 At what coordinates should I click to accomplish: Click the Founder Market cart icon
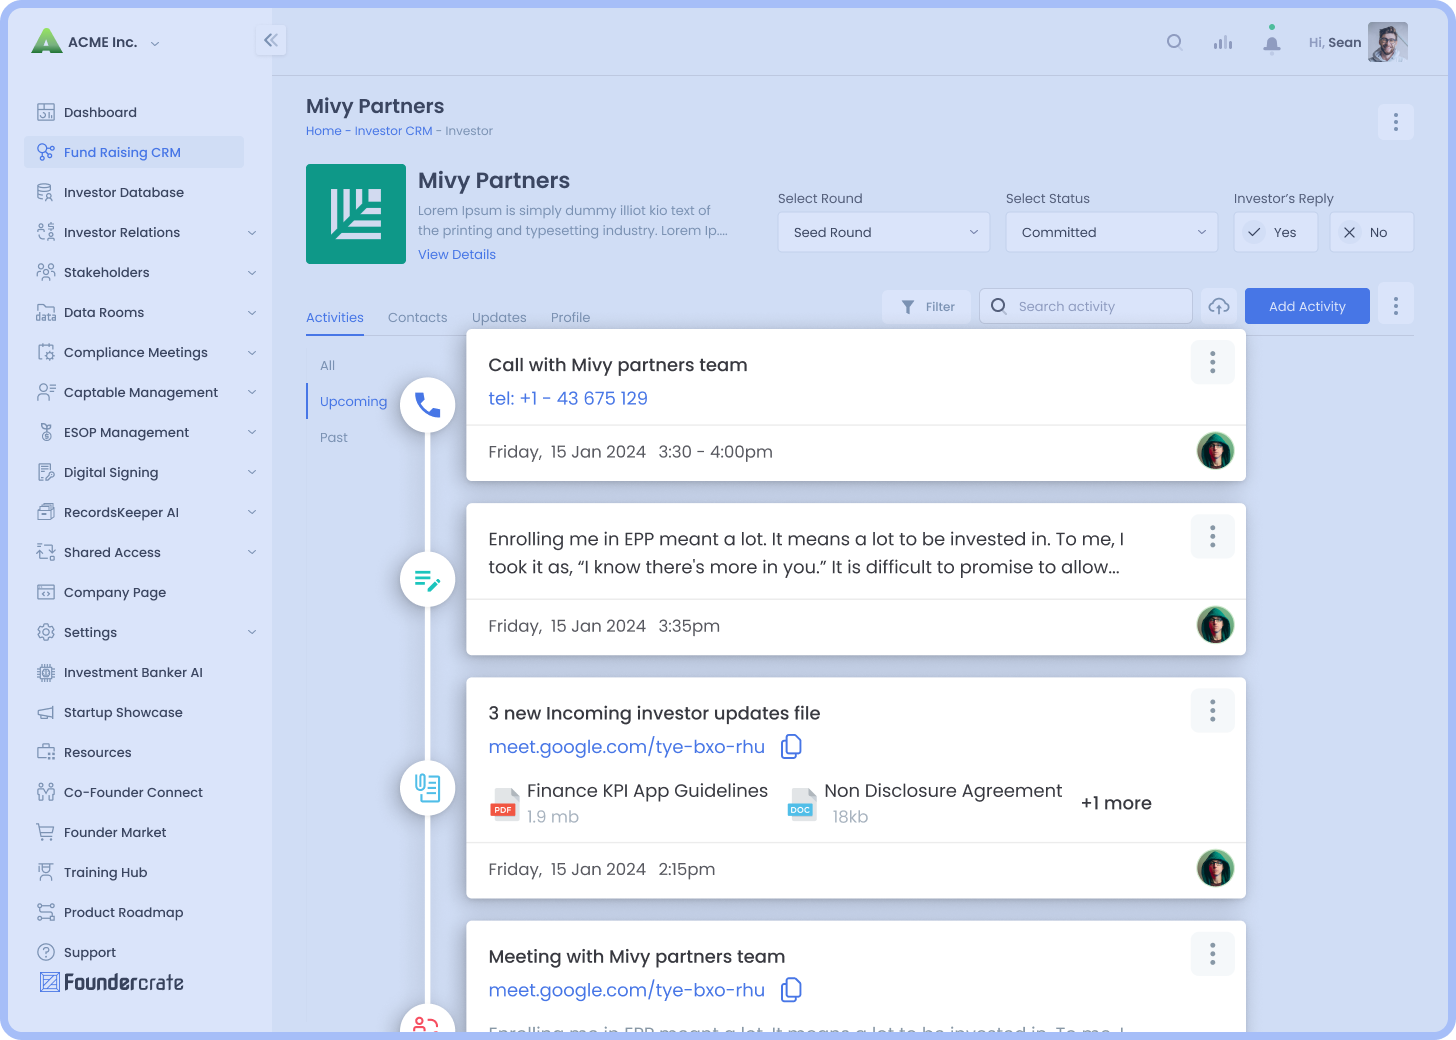[46, 832]
